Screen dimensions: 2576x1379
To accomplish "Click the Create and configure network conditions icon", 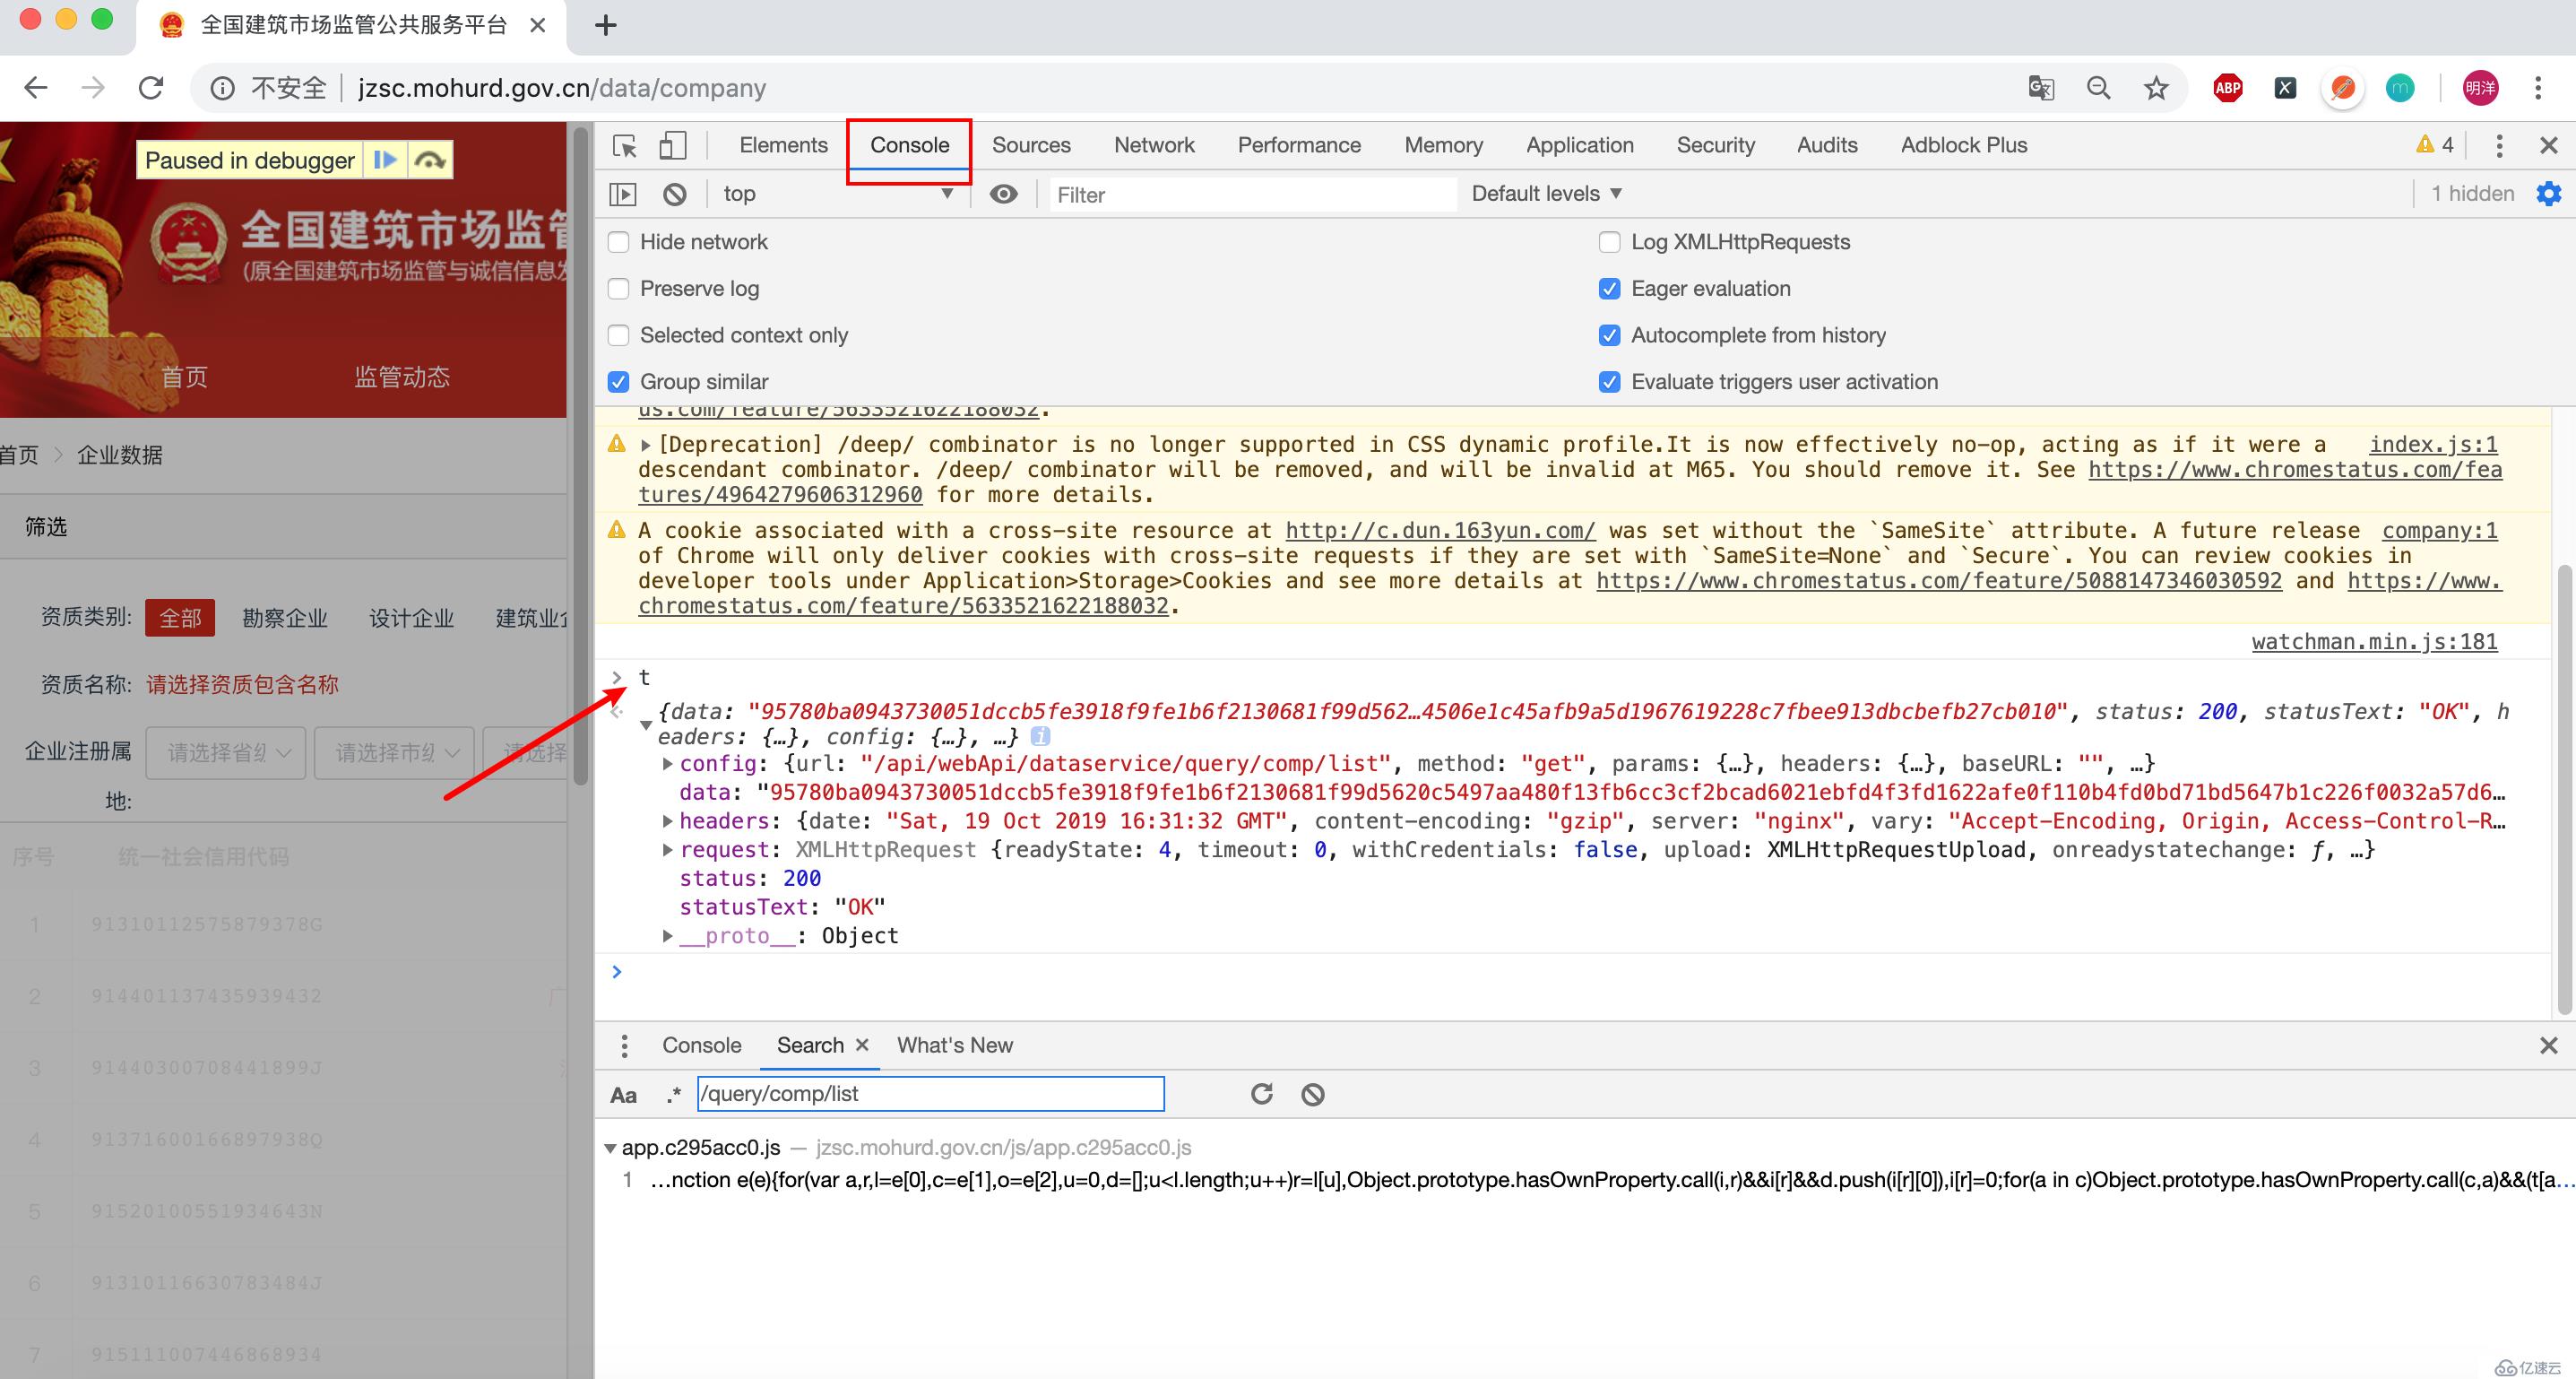I will pos(1004,193).
